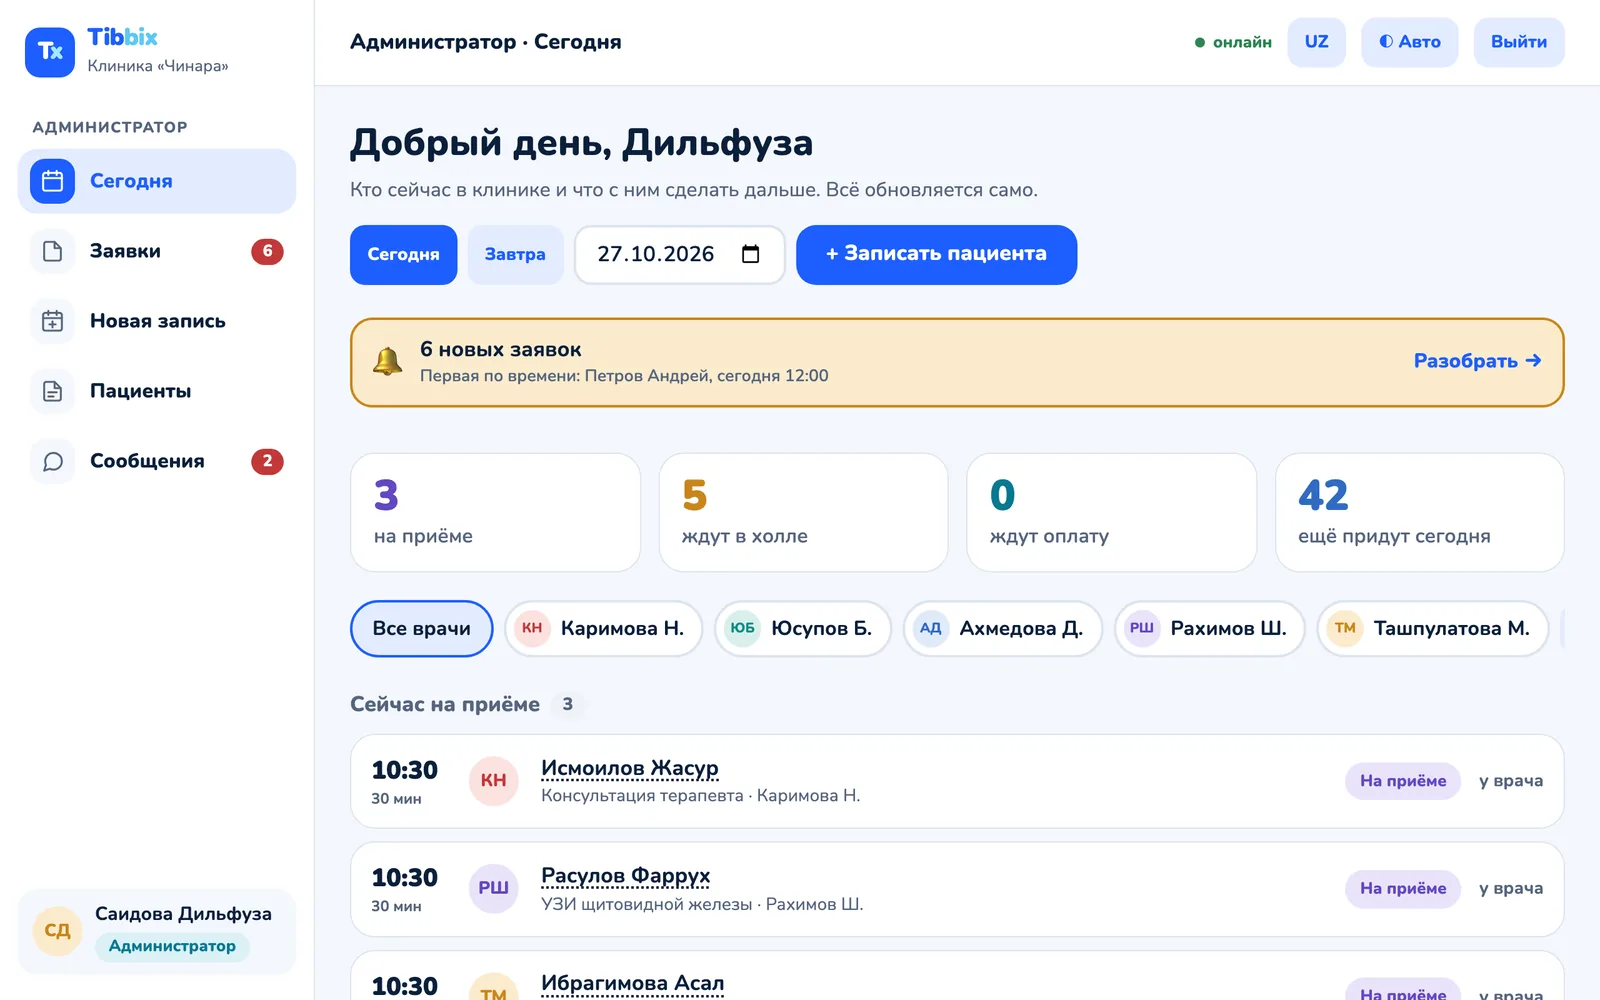This screenshot has width=1600, height=1000.
Task: Click the Tibbix Tx logo icon
Action: click(50, 52)
